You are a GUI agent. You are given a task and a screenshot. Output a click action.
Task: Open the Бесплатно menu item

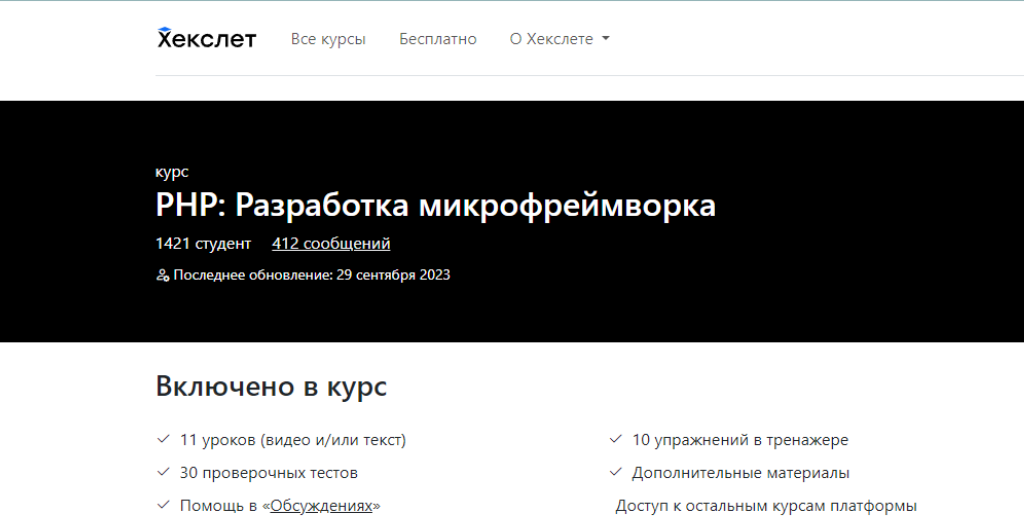click(438, 39)
